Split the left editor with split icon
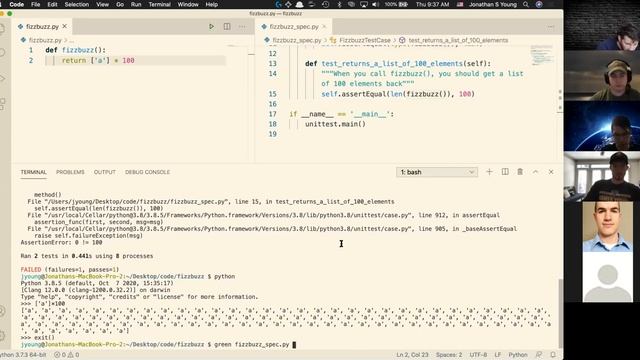 [227, 27]
